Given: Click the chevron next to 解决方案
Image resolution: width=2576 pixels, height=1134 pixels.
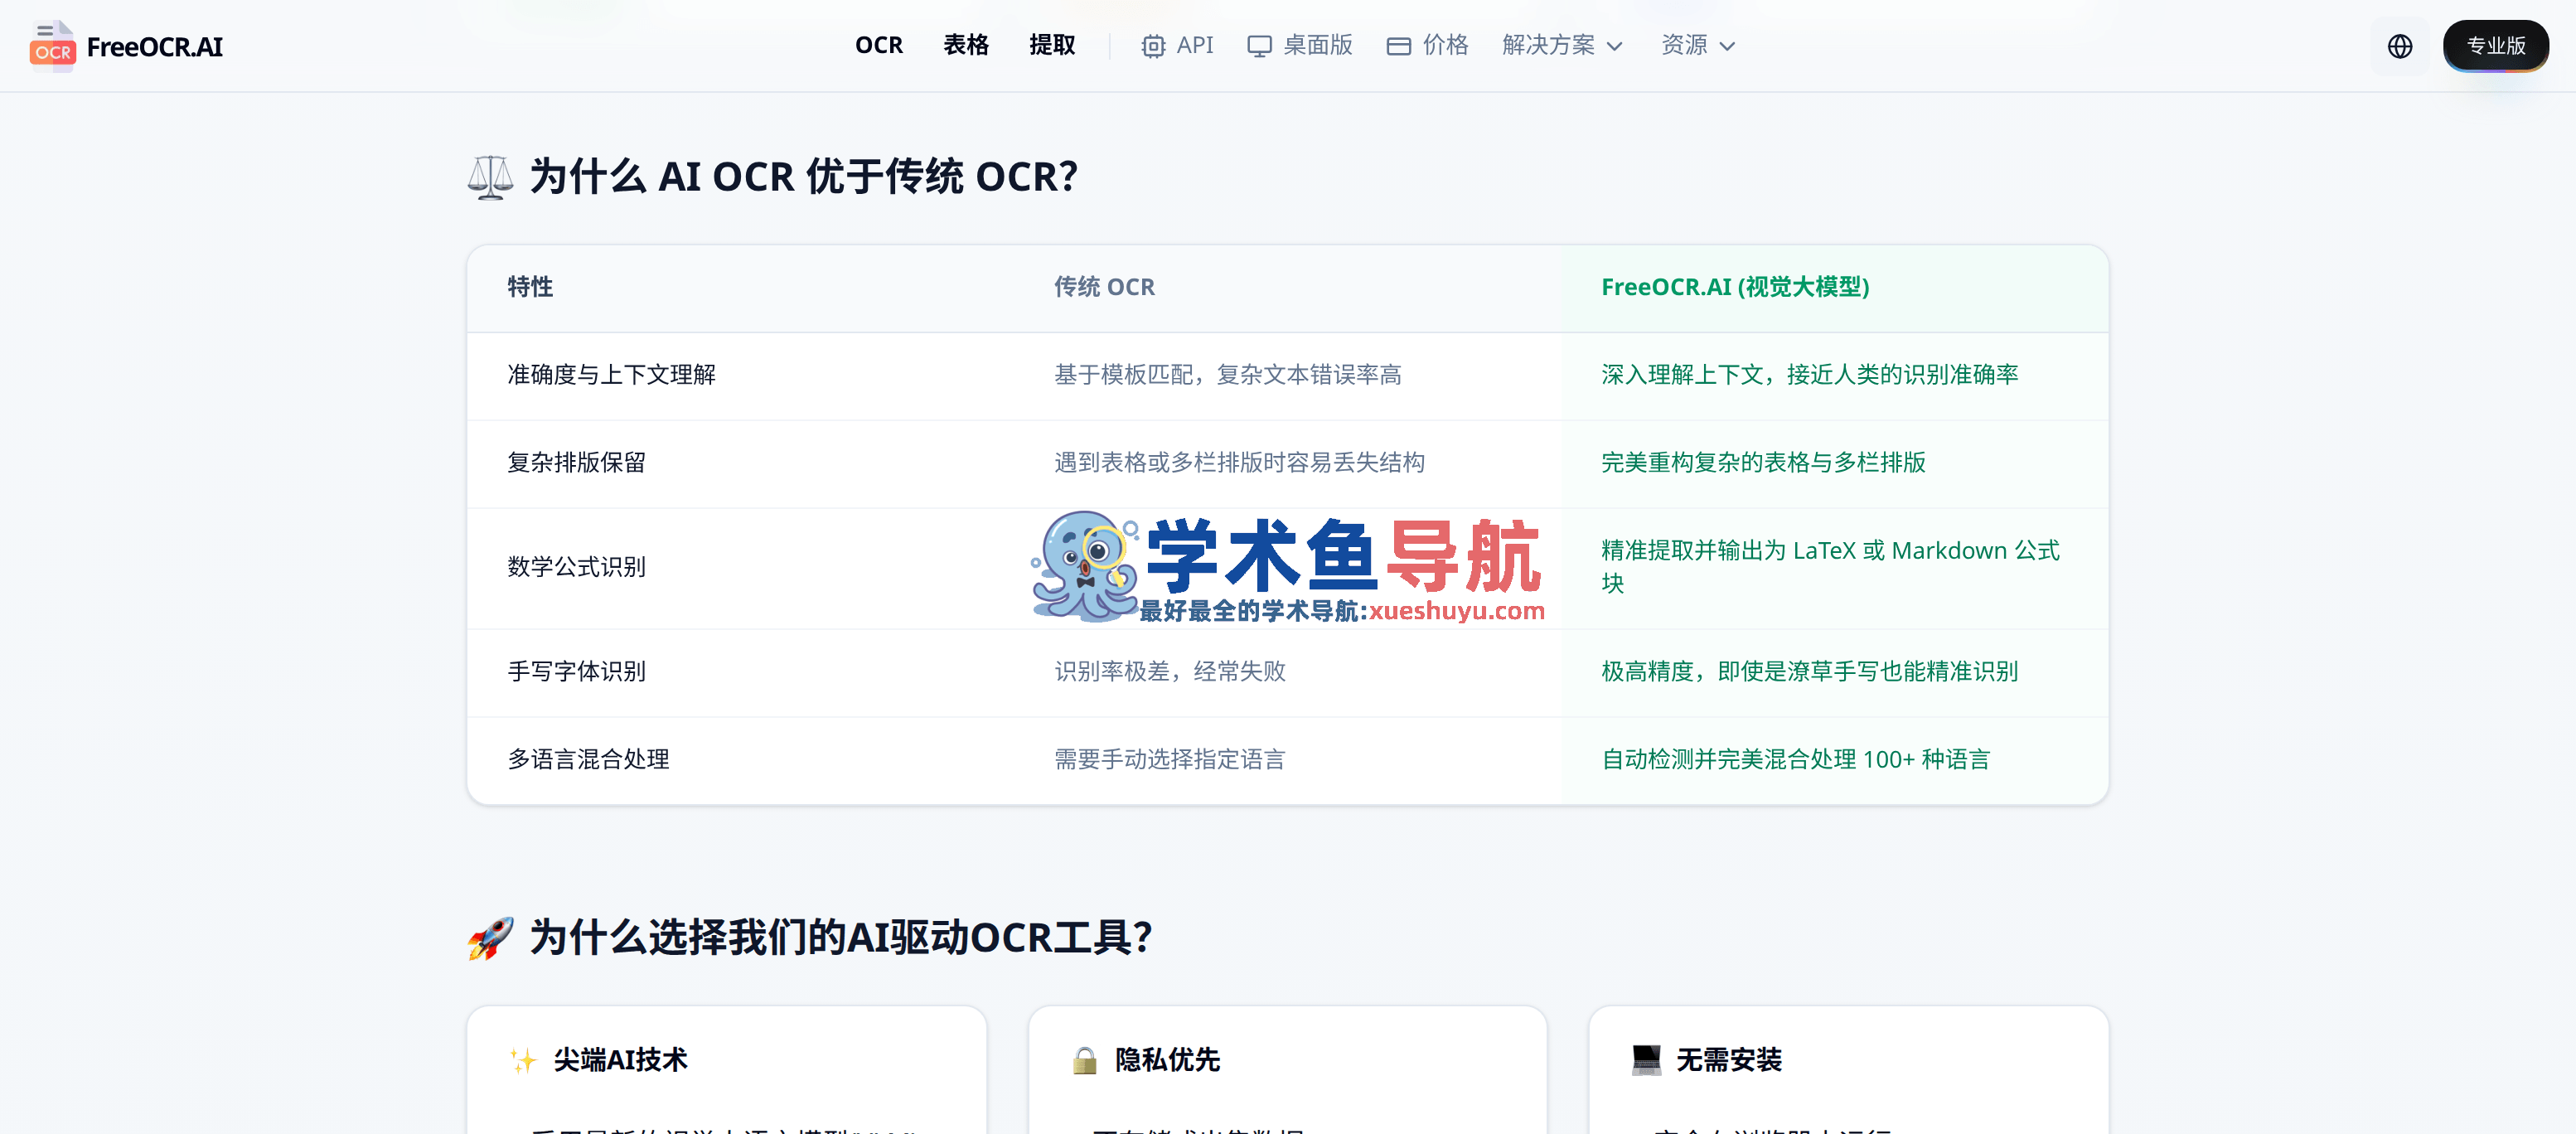Looking at the screenshot, I should [1614, 46].
